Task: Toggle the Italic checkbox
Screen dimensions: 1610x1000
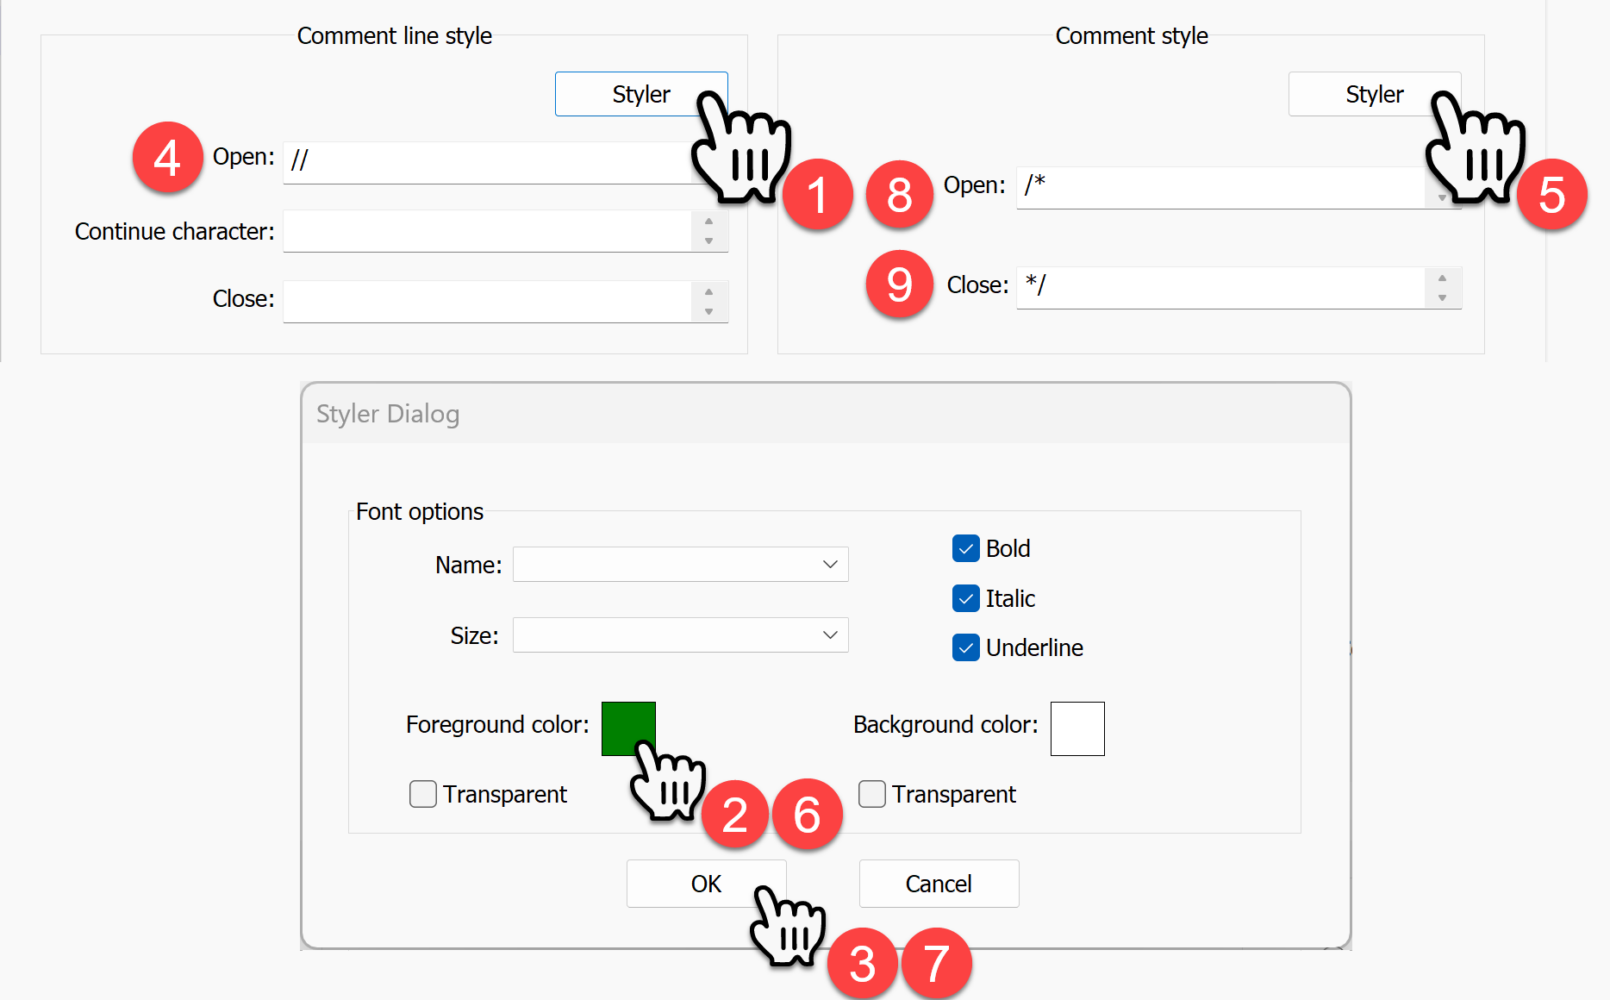Action: tap(966, 599)
